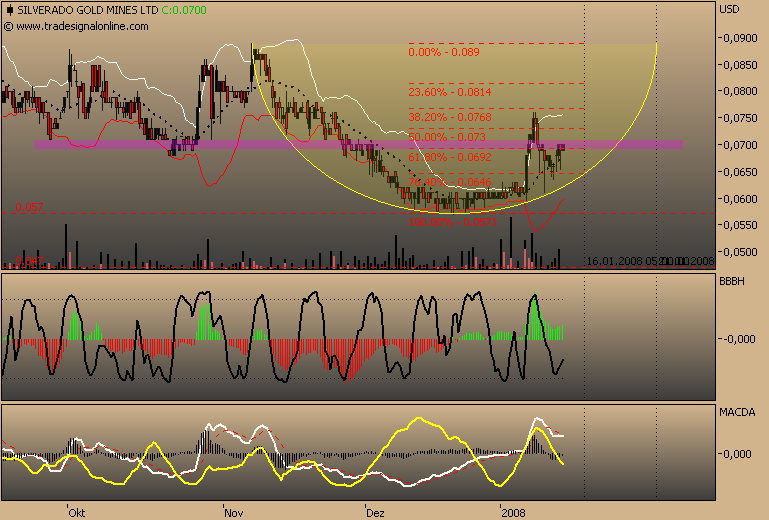The height and width of the screenshot is (520, 769).
Task: Click the BBBH indicator label
Action: (x=732, y=281)
